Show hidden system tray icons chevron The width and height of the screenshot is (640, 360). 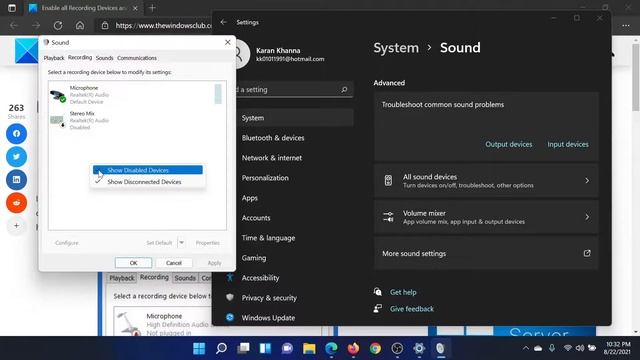pyautogui.click(x=526, y=348)
